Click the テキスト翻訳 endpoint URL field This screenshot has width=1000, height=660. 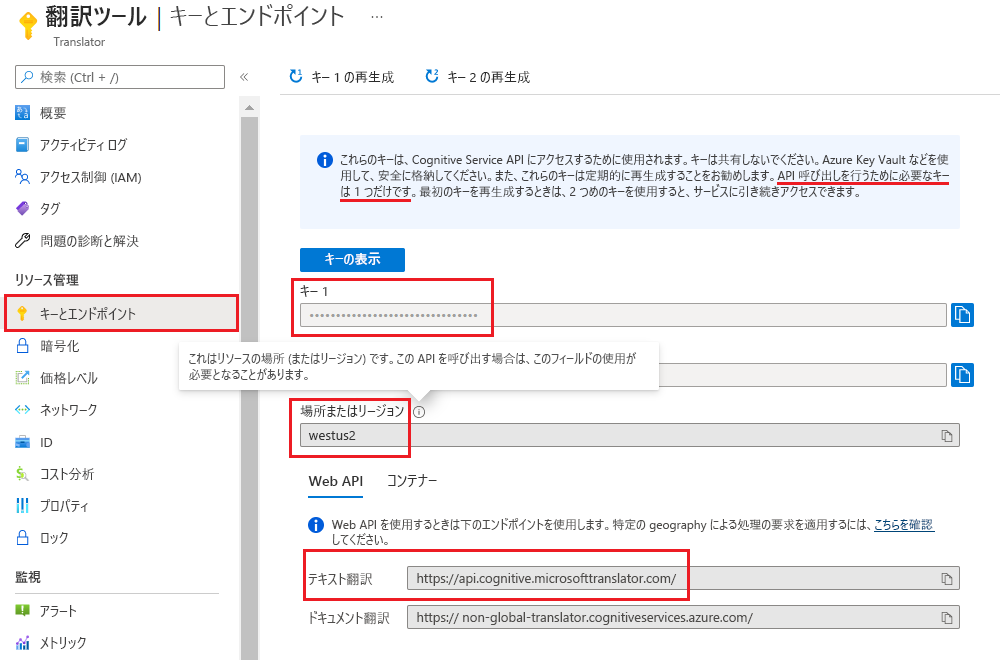pos(683,578)
